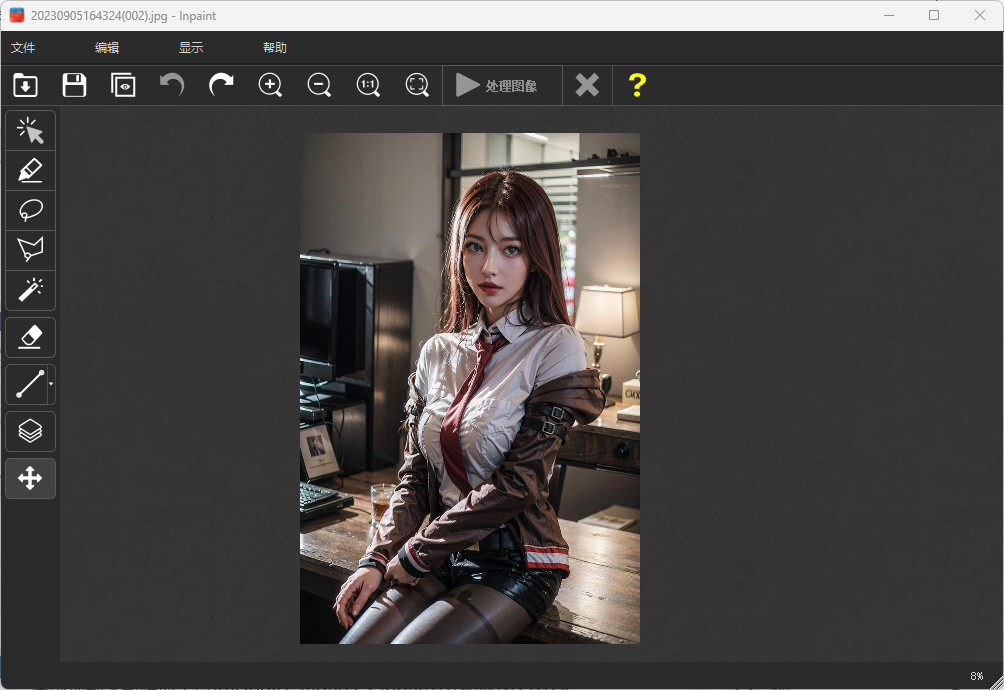Screen dimensions: 1004x690
Task: Open help with yellow question mark
Action: 637,85
